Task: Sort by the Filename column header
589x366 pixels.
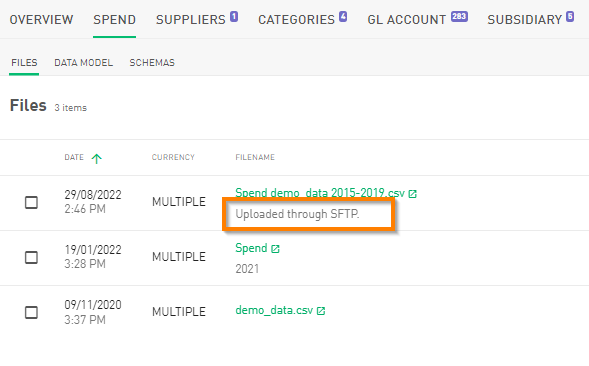Action: (x=255, y=157)
